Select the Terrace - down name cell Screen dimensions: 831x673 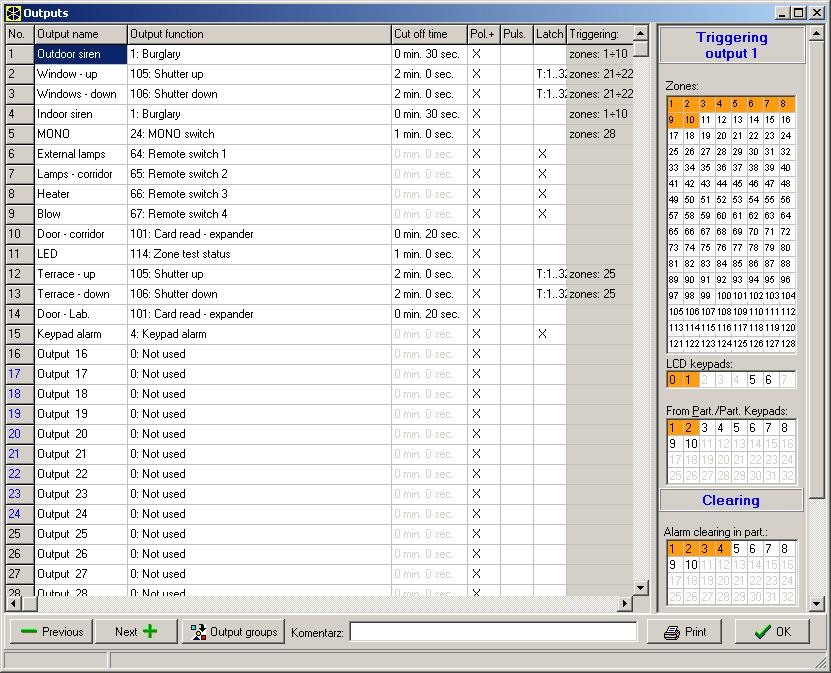click(81, 294)
